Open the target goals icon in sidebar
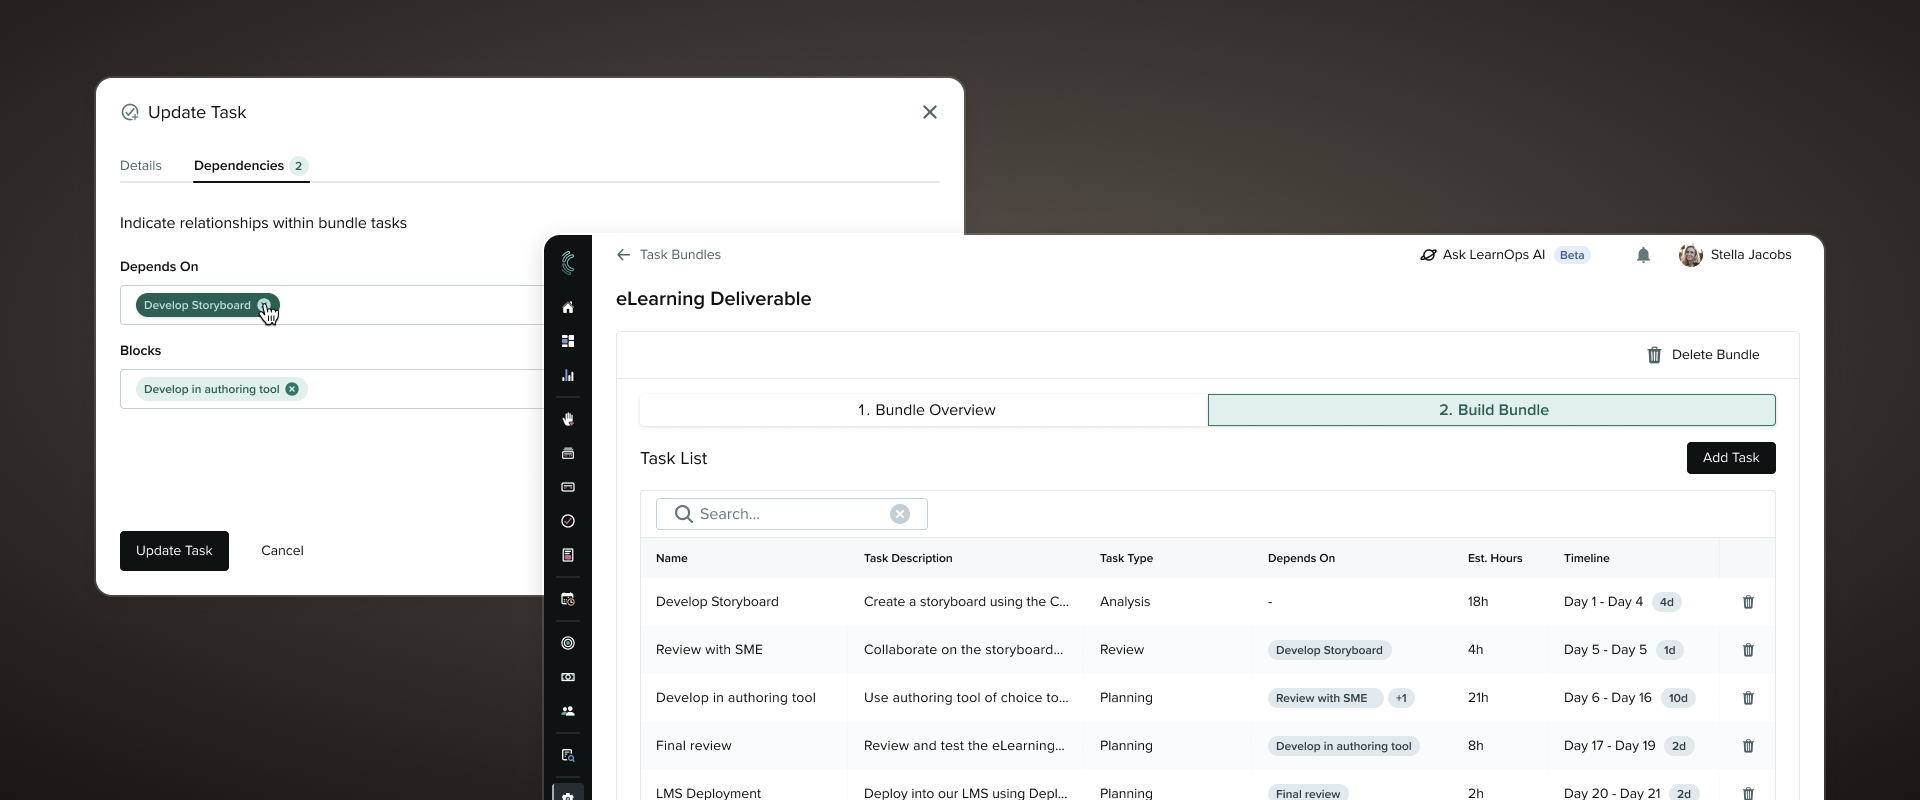The image size is (1920, 800). pos(568,643)
